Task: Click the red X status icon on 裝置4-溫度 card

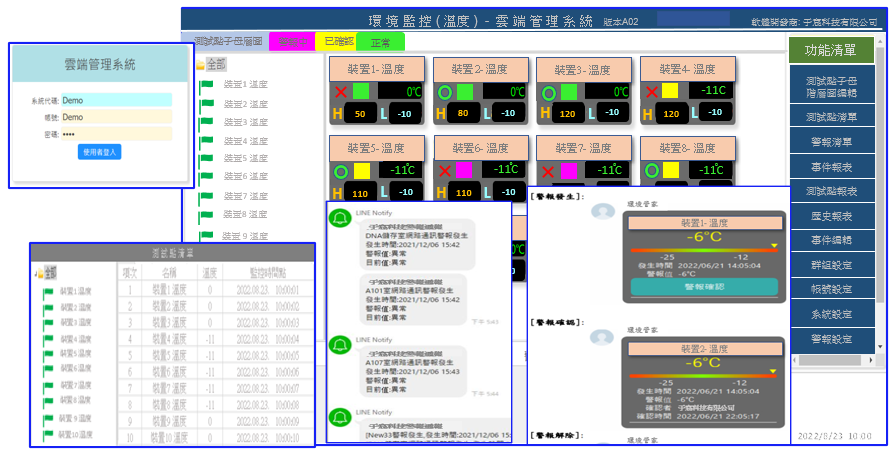Action: [x=651, y=92]
